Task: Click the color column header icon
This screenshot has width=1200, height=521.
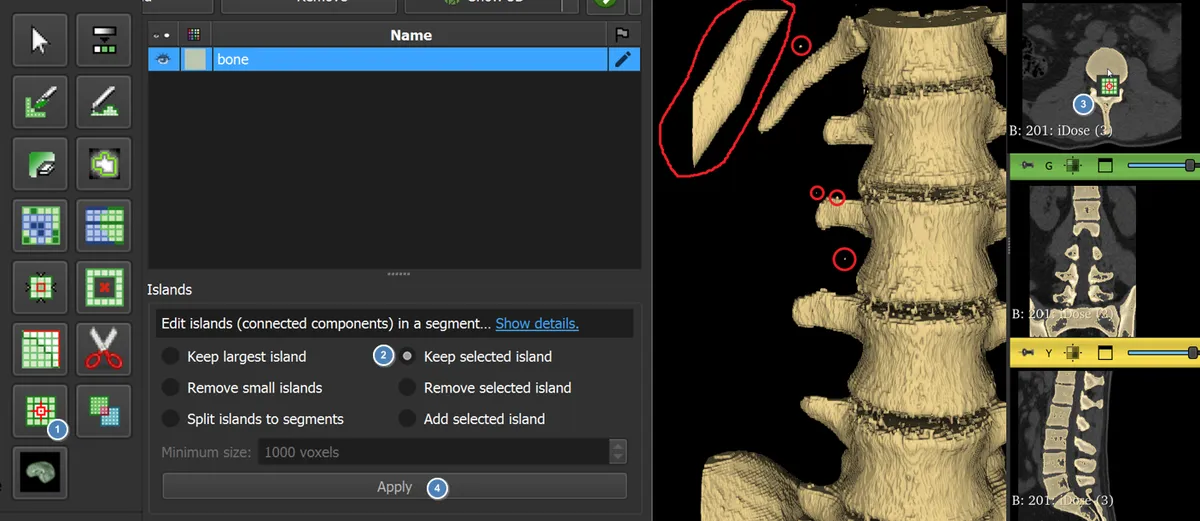Action: [x=195, y=35]
